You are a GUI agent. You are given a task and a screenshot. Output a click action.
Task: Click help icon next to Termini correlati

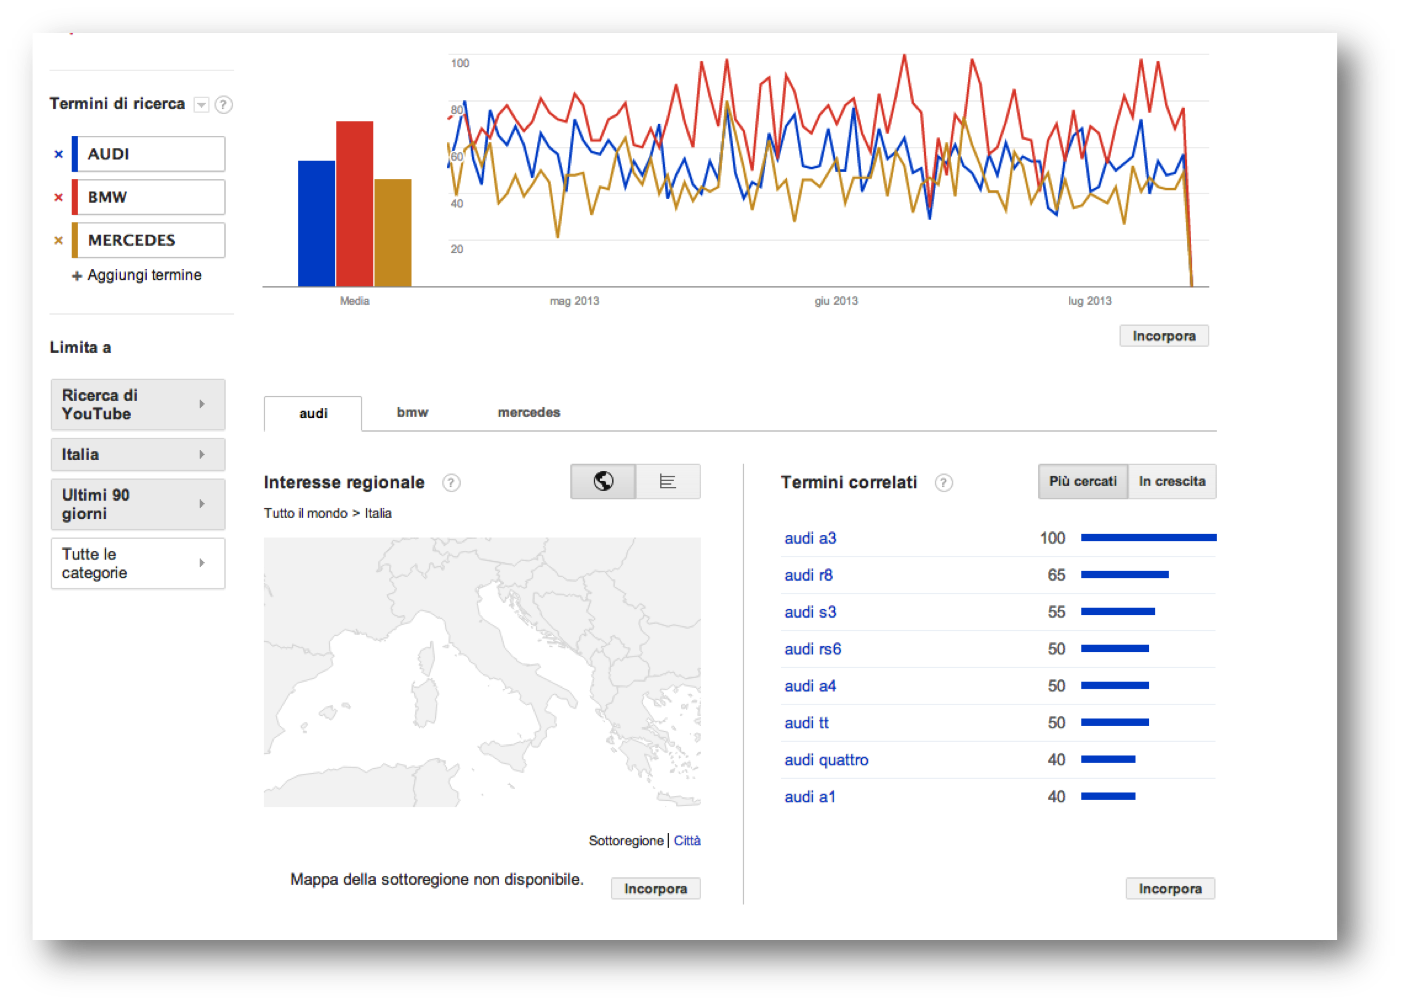[x=944, y=483]
